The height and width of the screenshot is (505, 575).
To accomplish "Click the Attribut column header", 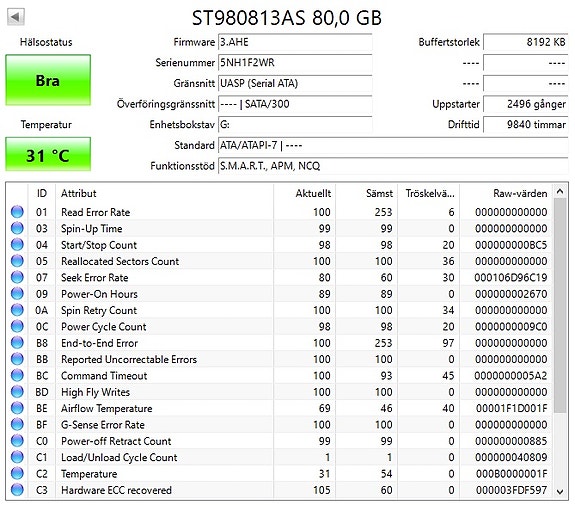I will [x=164, y=193].
